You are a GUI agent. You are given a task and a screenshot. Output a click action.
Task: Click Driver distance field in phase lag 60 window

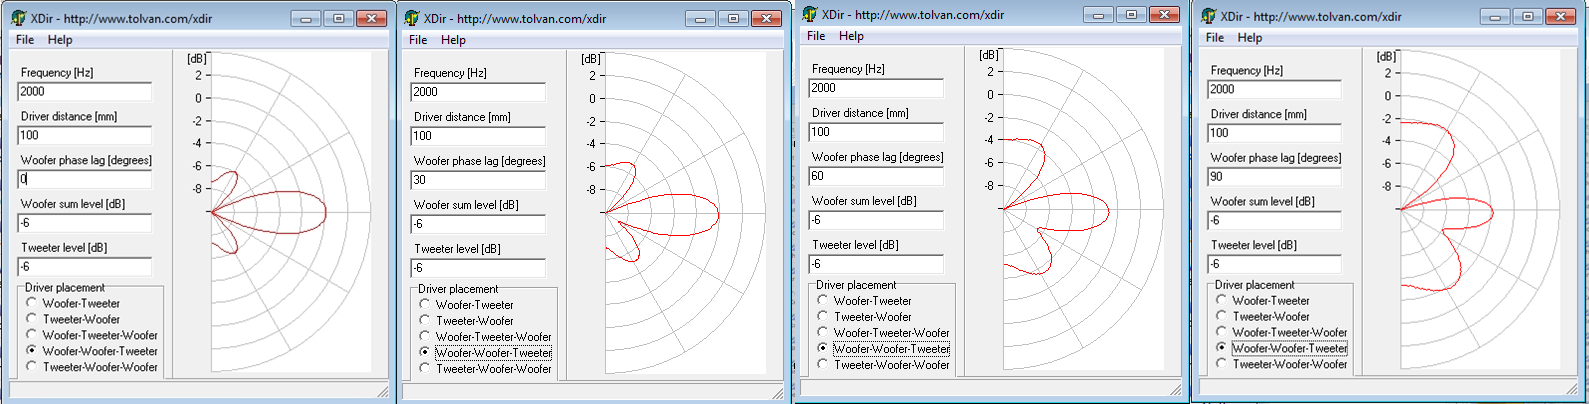pyautogui.click(x=876, y=132)
